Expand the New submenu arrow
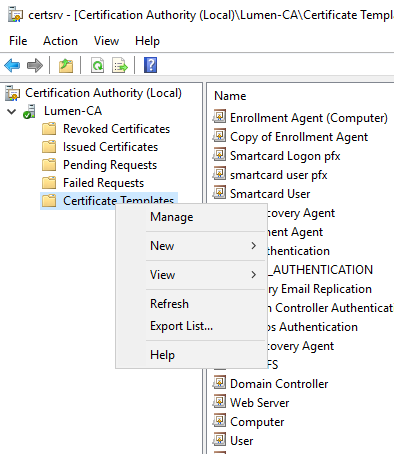The image size is (394, 454). point(254,246)
